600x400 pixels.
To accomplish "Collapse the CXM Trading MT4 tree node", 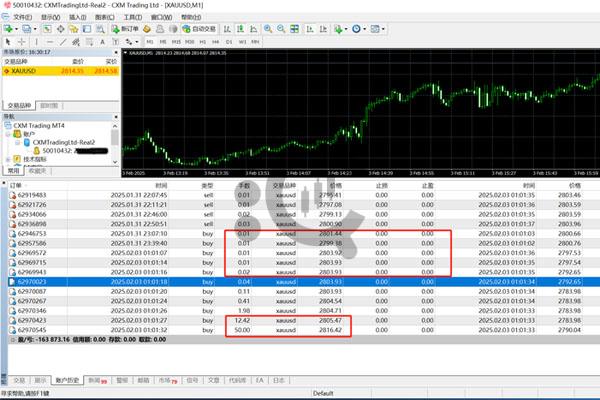I will [6, 126].
